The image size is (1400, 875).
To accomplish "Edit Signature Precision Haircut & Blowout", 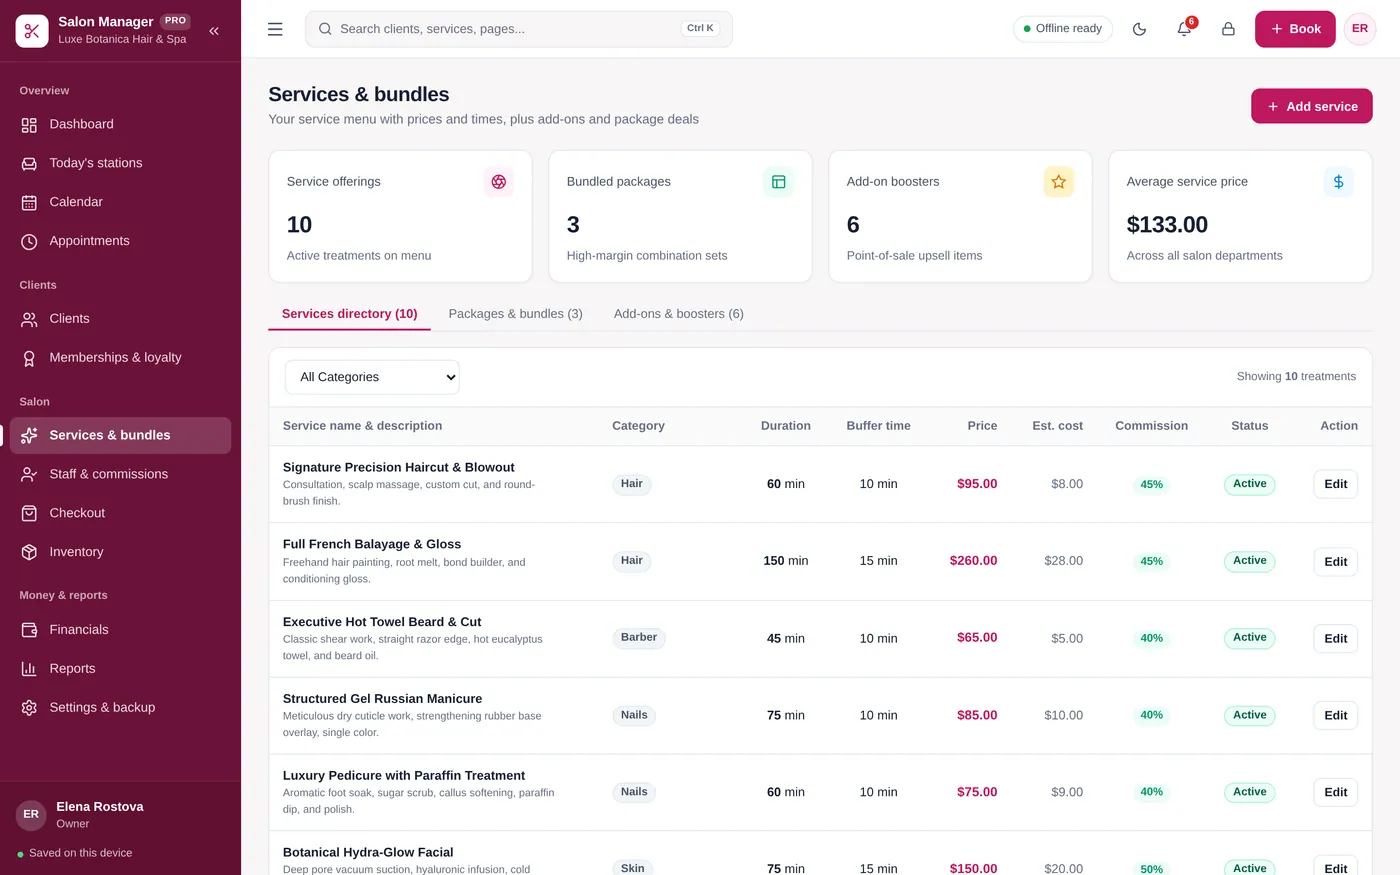I will [x=1335, y=484].
